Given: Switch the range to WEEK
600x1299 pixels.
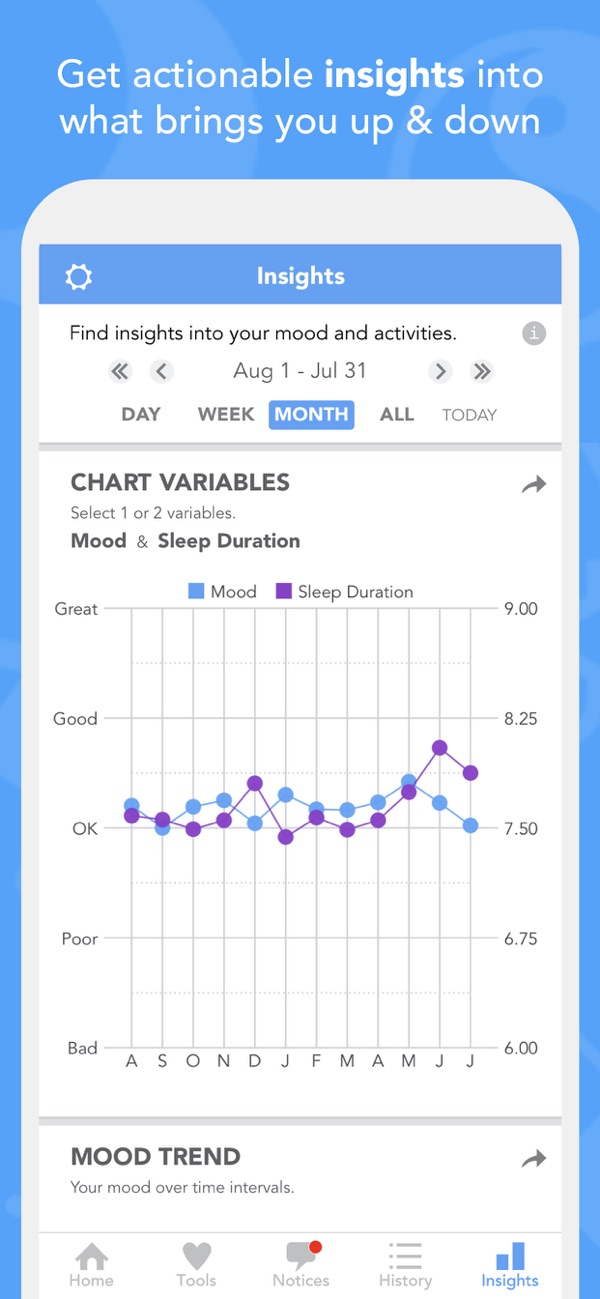Looking at the screenshot, I should (226, 414).
